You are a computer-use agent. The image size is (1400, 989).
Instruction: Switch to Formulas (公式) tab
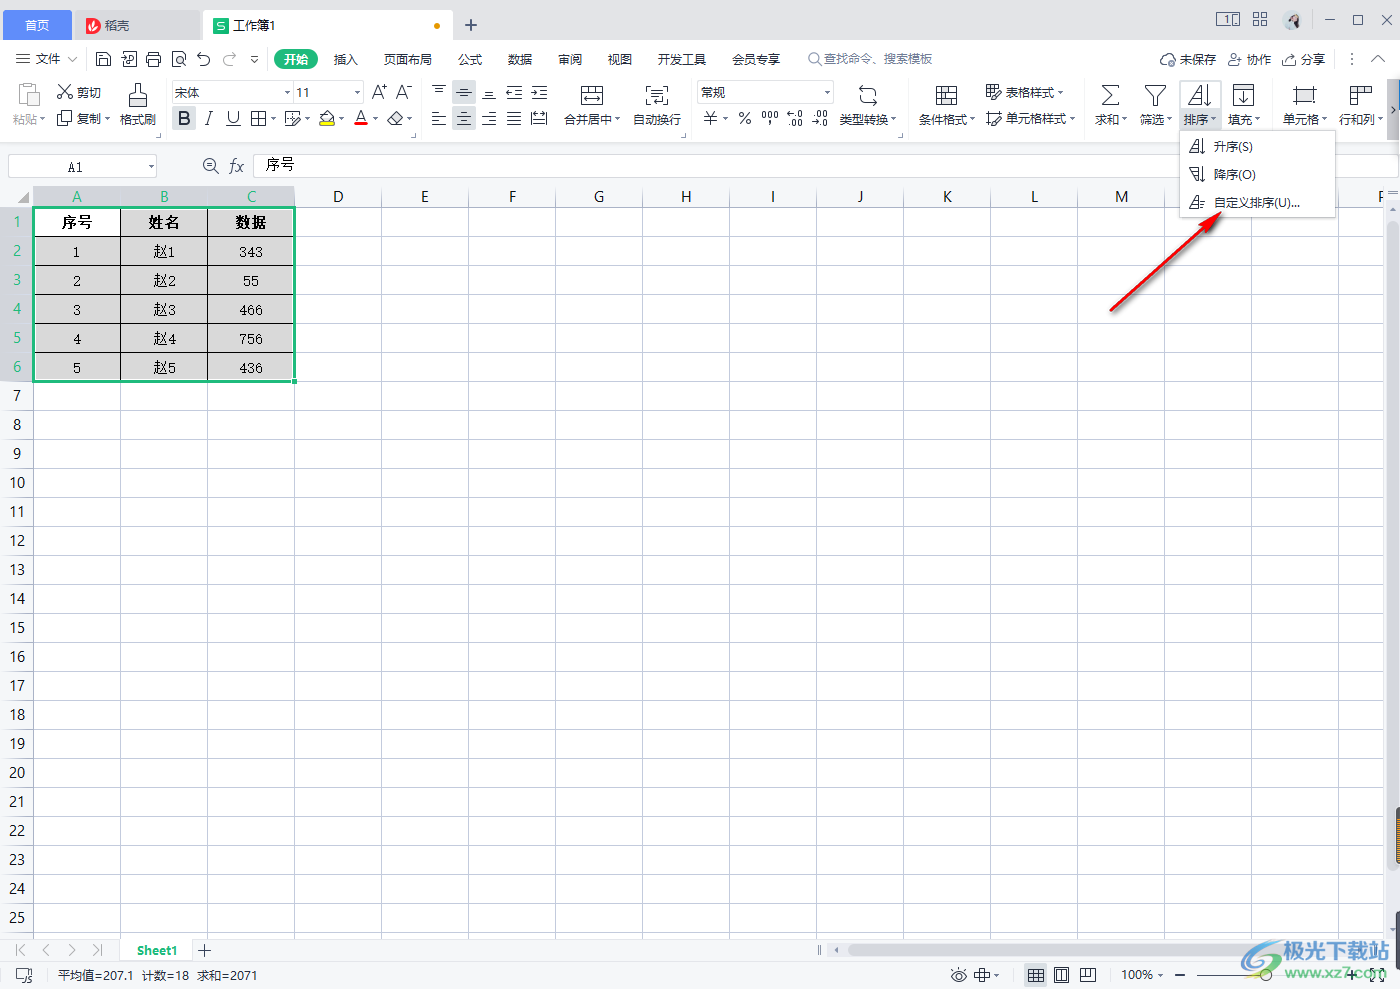point(470,60)
